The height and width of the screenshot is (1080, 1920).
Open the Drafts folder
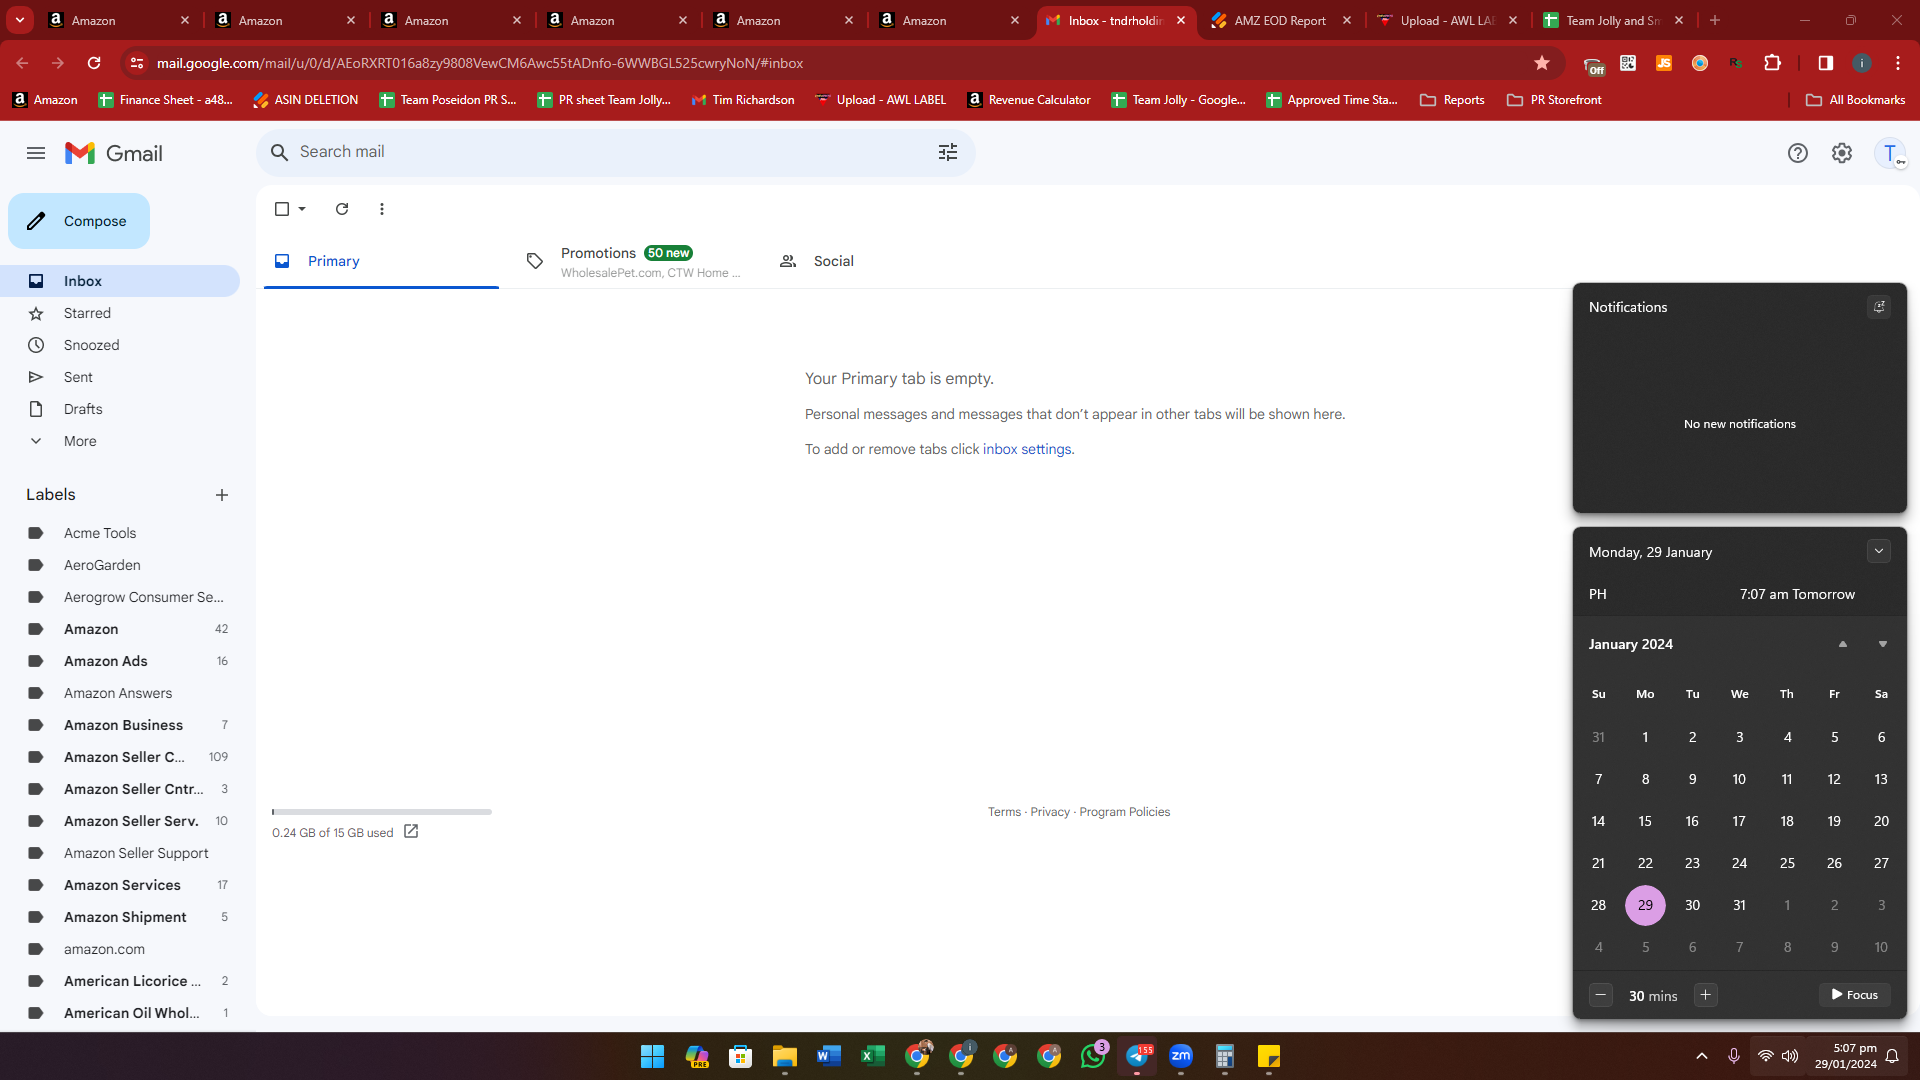120,409
